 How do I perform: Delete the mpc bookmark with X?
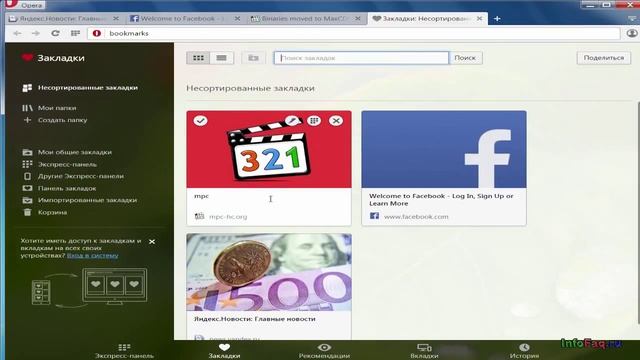(336, 121)
